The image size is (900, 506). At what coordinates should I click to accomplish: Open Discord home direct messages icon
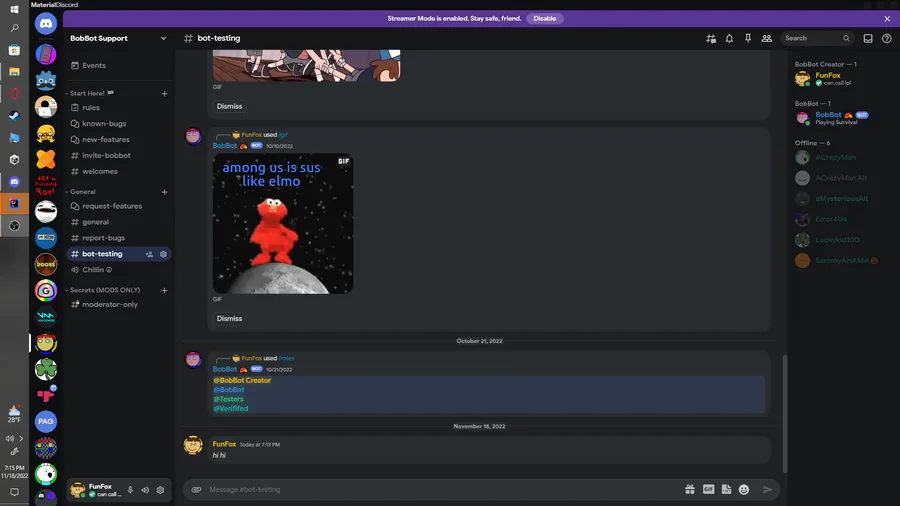[46, 24]
